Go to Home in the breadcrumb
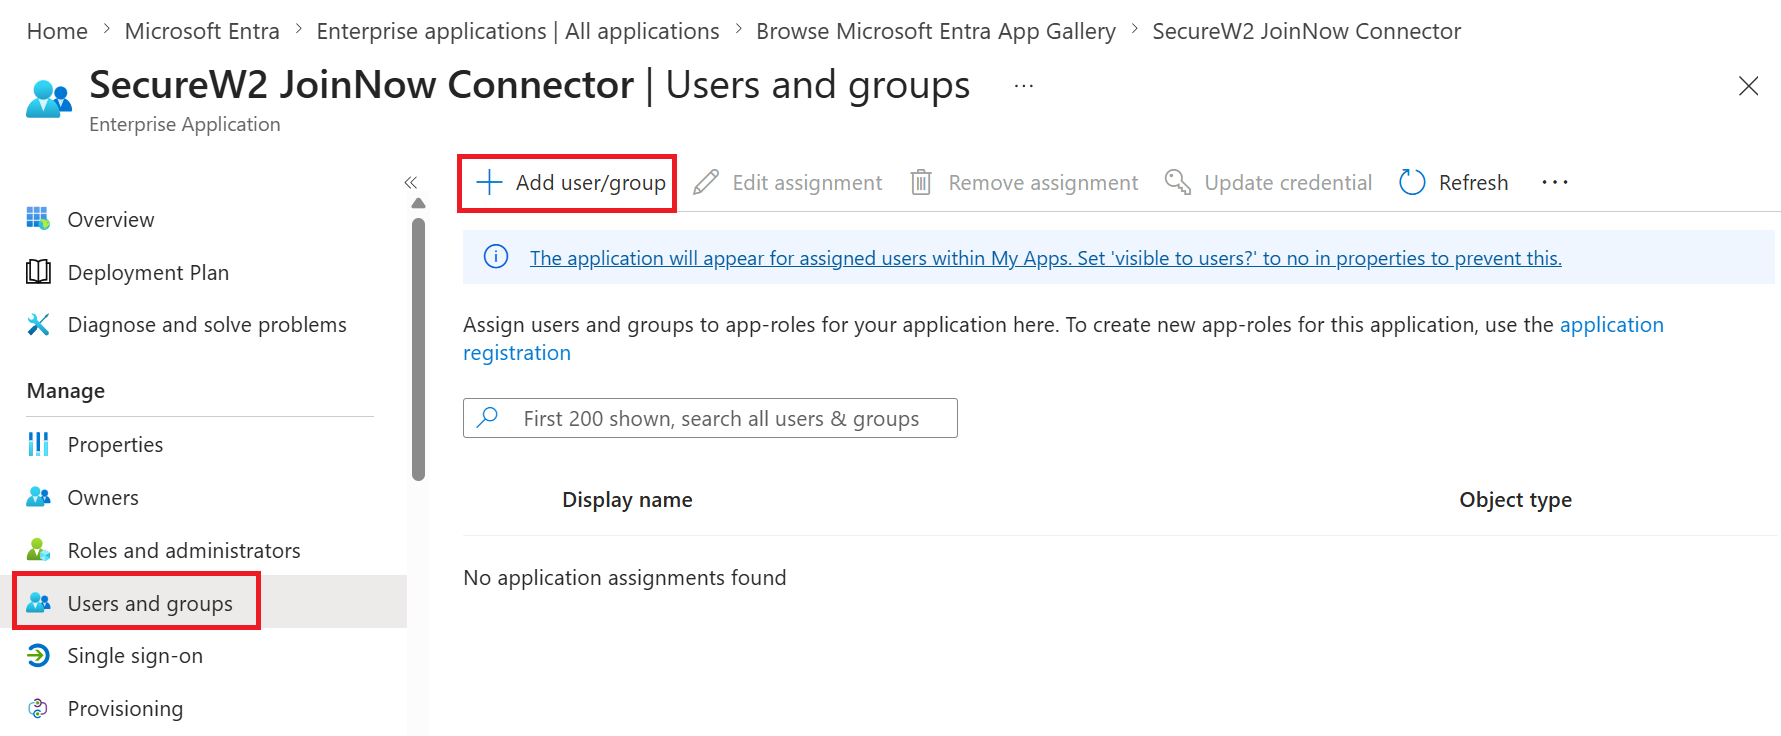Image resolution: width=1781 pixels, height=736 pixels. pyautogui.click(x=57, y=31)
